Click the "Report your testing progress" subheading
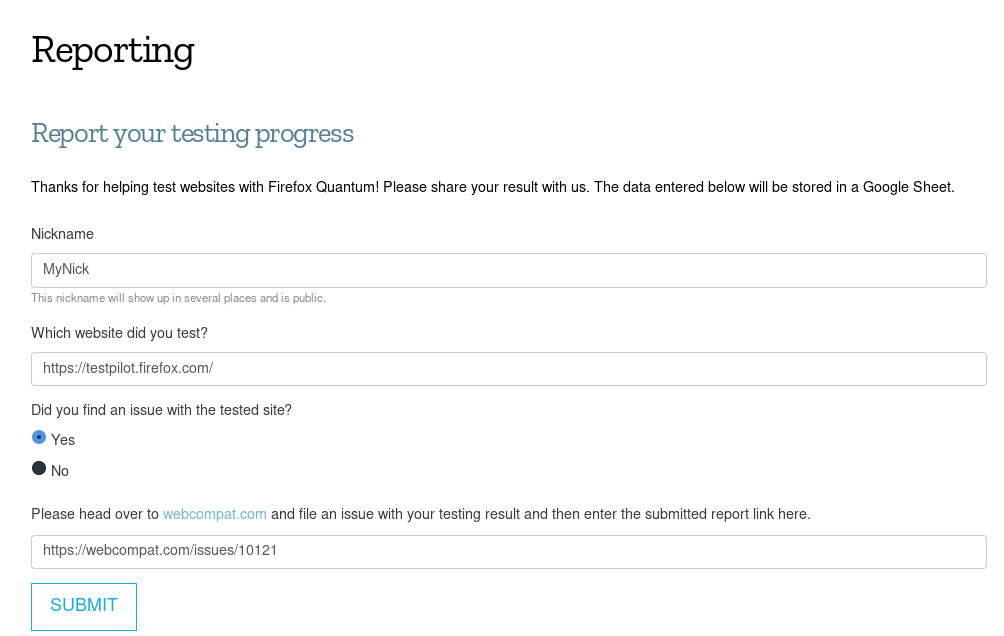Viewport: 1004px width, 636px height. pos(192,133)
